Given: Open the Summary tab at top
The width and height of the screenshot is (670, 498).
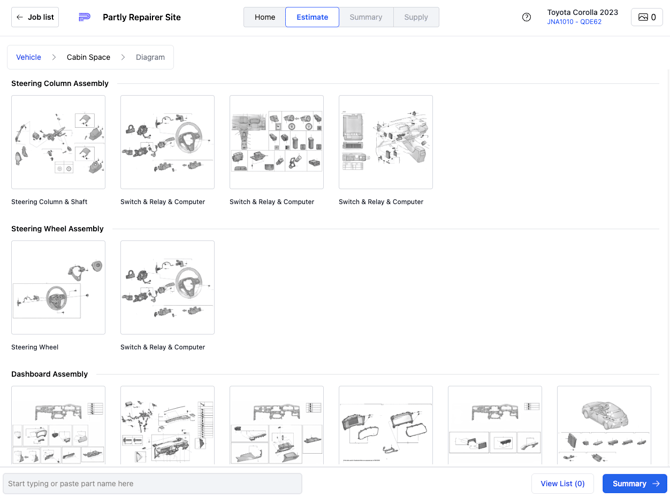Looking at the screenshot, I should (366, 17).
